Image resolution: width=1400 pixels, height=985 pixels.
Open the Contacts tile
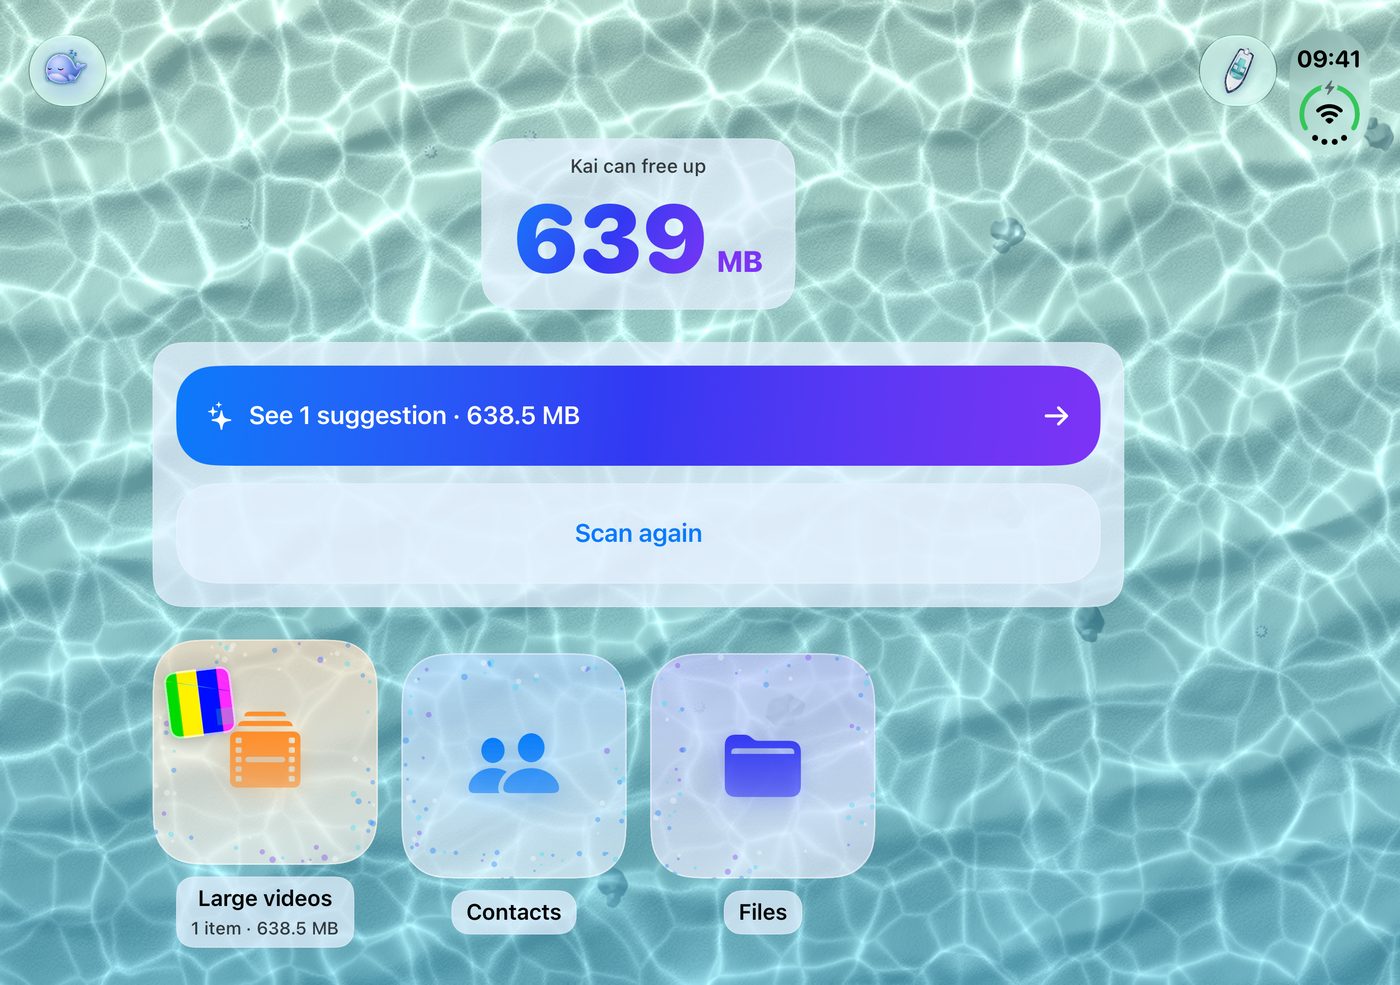pyautogui.click(x=514, y=765)
